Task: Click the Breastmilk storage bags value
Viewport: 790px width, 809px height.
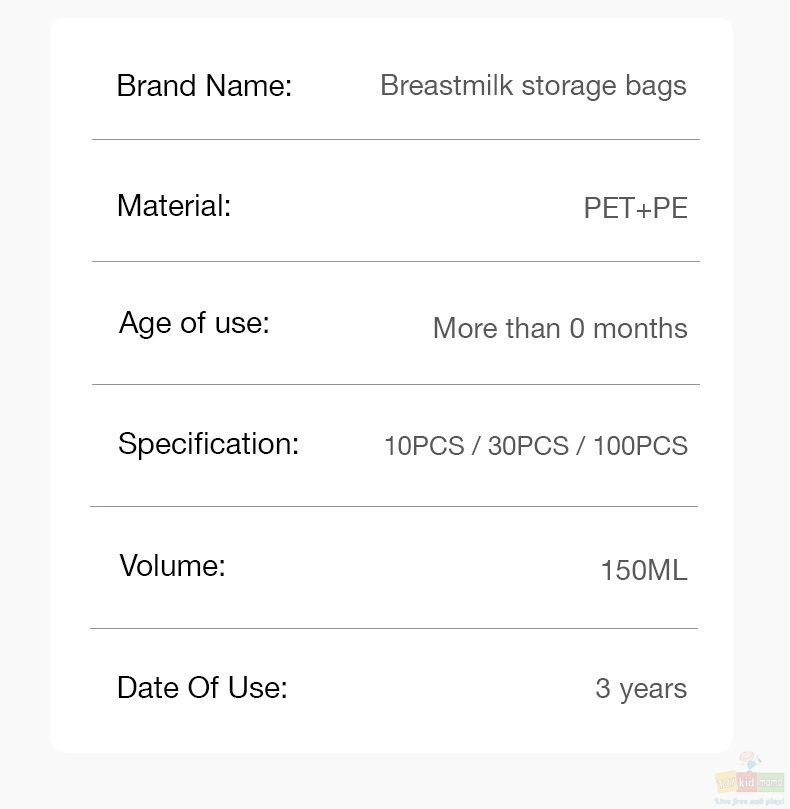Action: pyautogui.click(x=533, y=86)
